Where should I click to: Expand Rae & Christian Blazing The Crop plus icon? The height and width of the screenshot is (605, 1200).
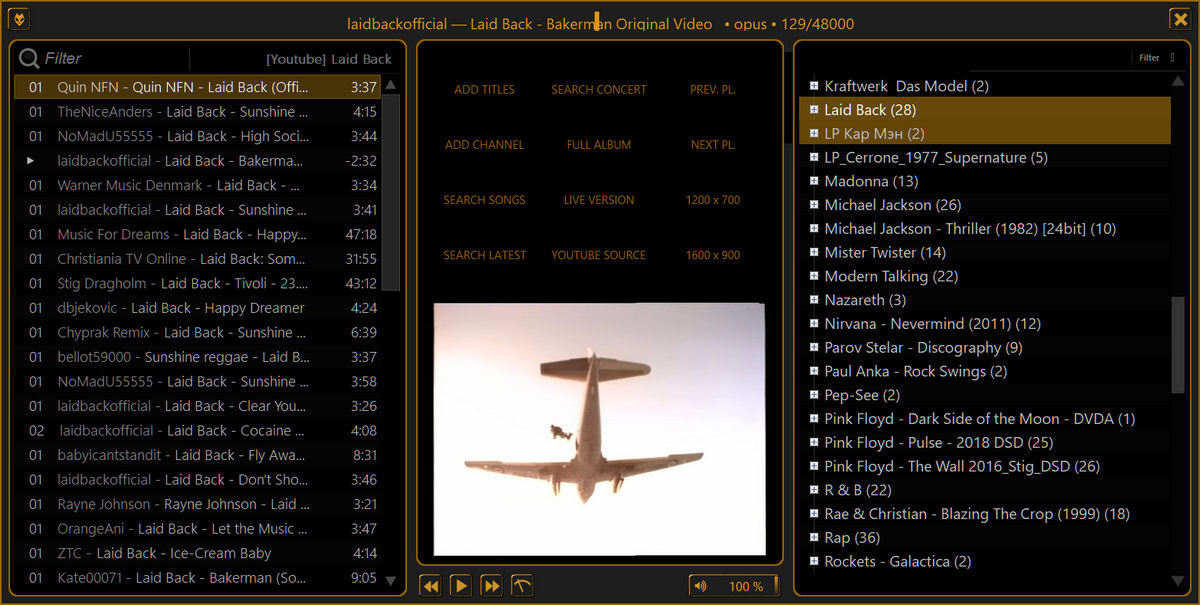(x=814, y=514)
